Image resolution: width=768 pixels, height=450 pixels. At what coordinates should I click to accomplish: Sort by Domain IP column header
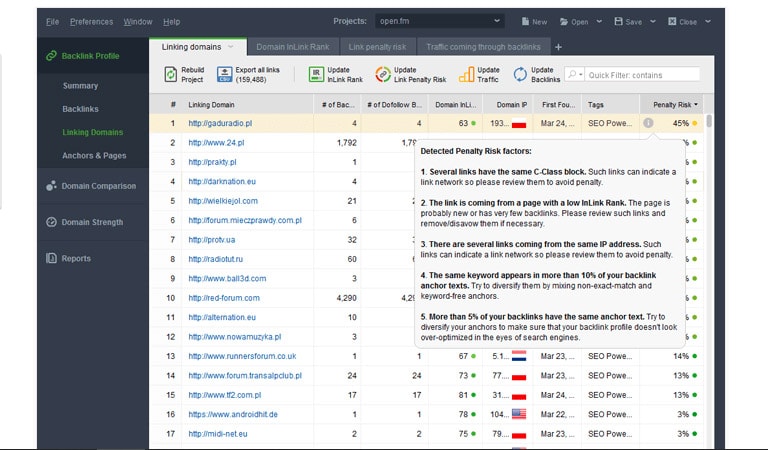[x=509, y=105]
